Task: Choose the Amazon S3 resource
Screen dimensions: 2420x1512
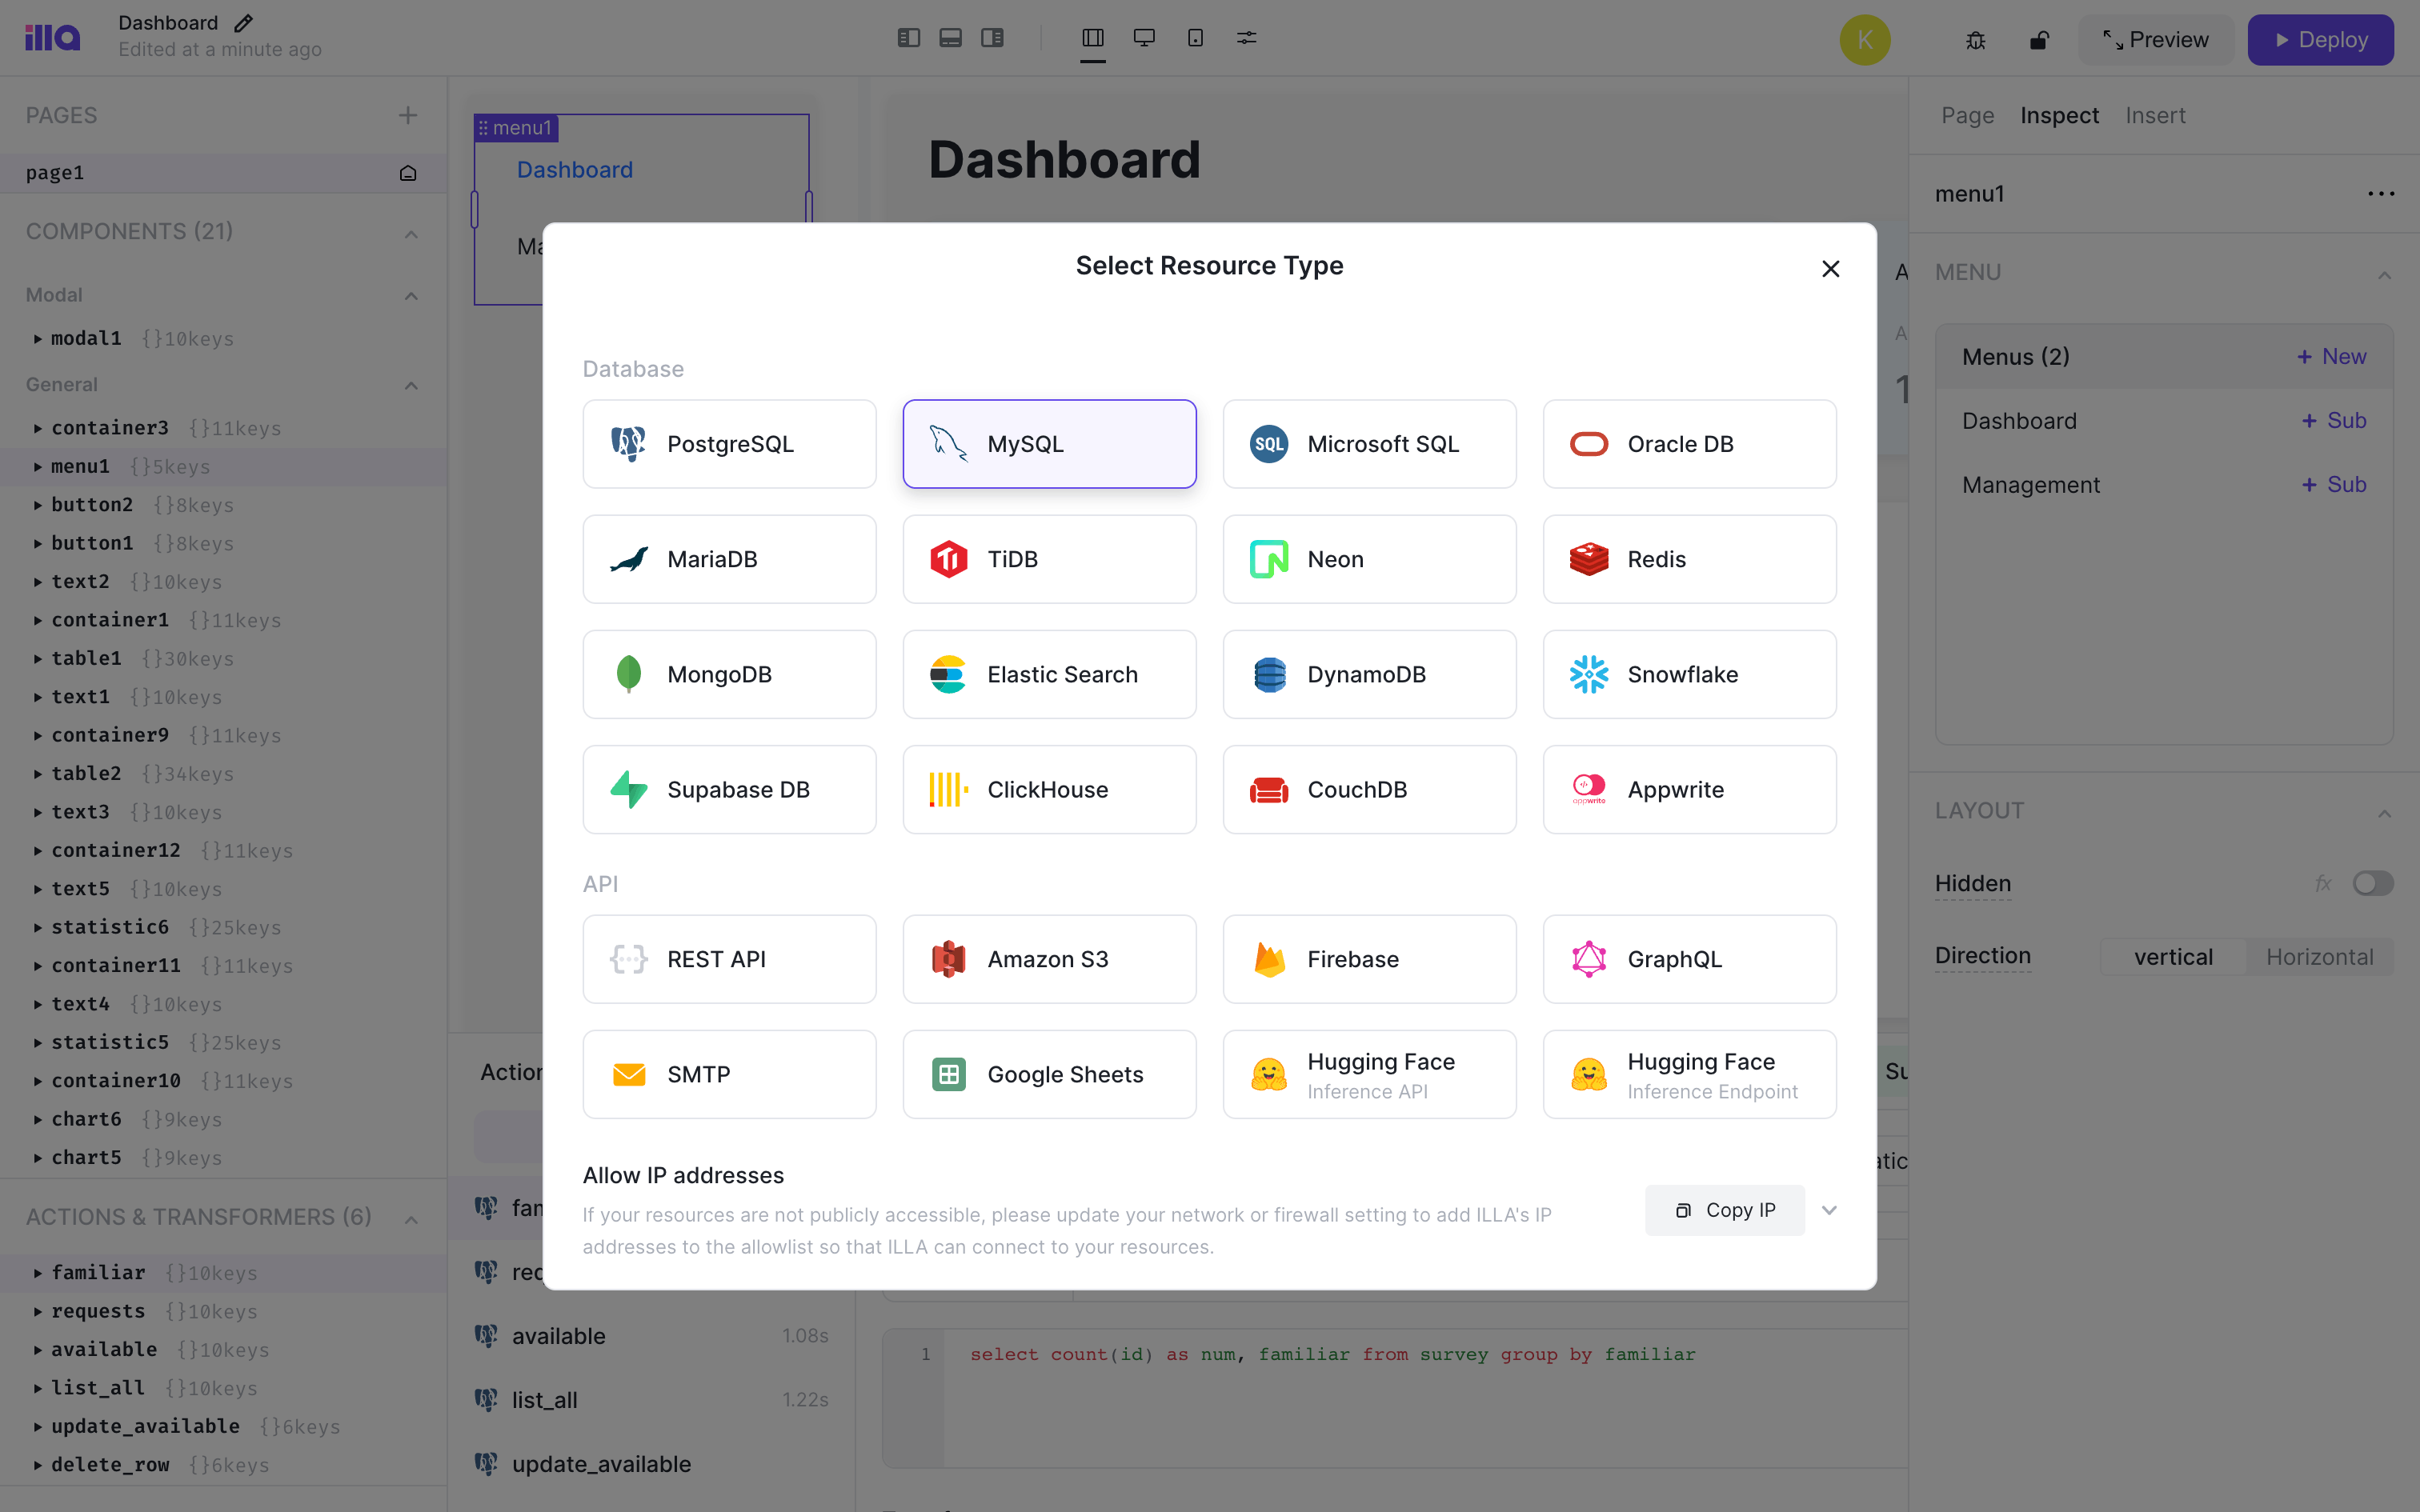Action: coord(1049,959)
